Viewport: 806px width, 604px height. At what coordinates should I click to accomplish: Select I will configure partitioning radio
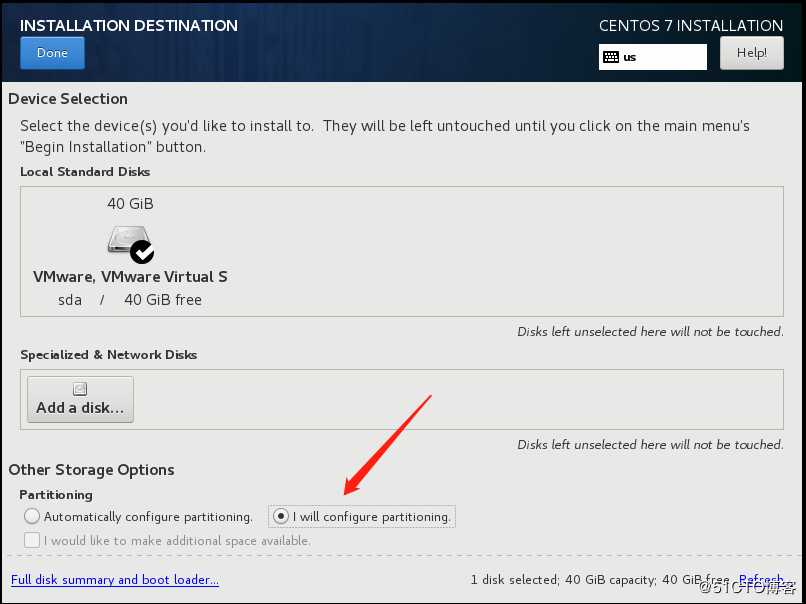pos(281,516)
